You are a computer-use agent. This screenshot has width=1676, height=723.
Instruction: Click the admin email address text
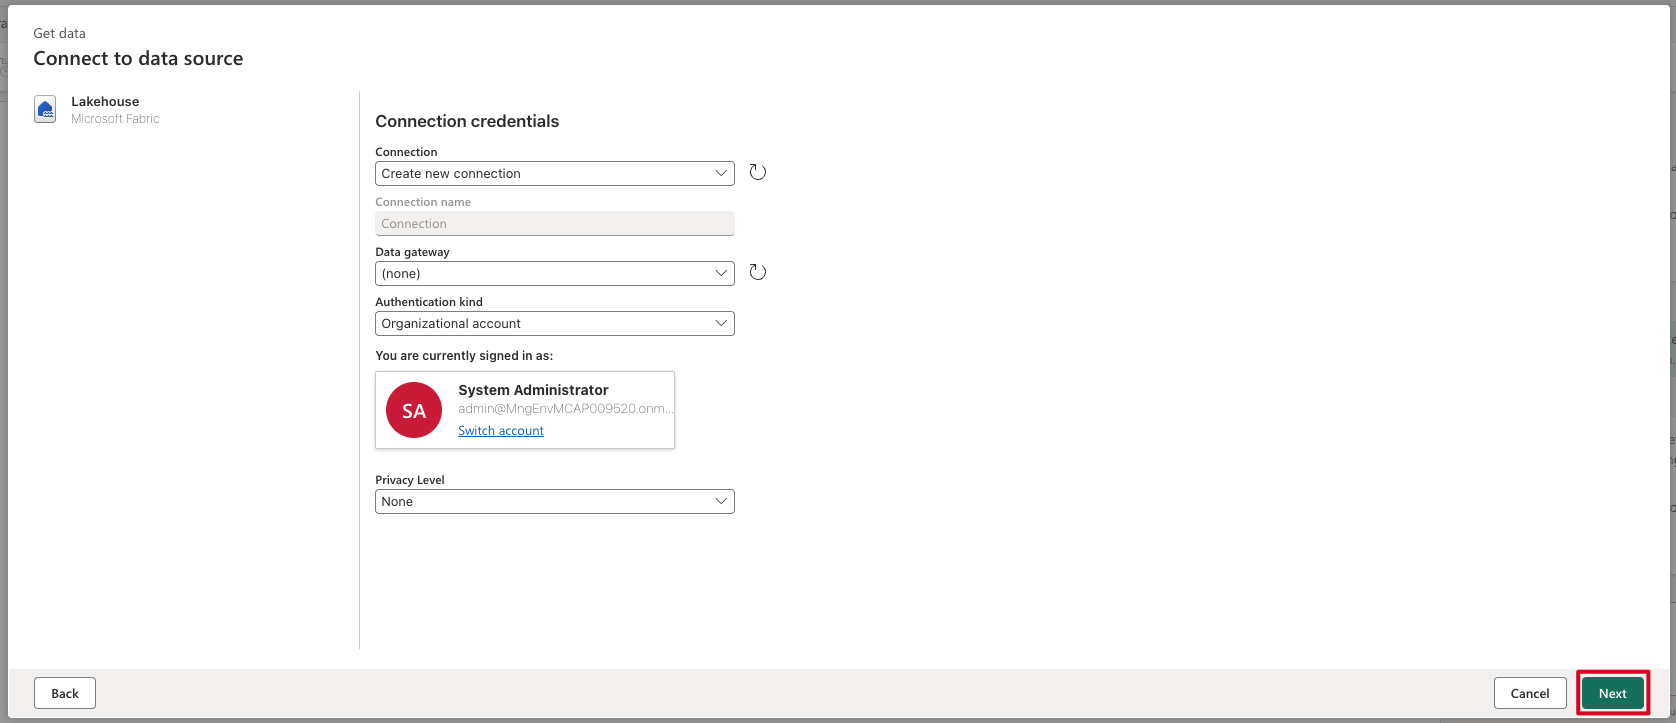(x=565, y=409)
